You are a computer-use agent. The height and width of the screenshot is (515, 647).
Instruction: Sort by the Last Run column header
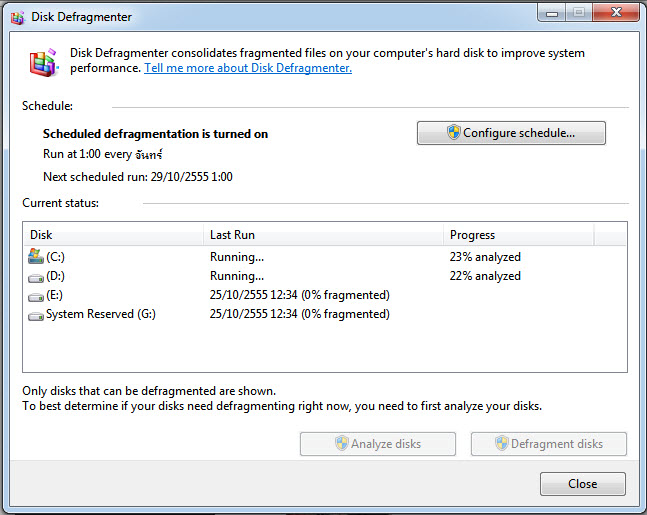(324, 235)
